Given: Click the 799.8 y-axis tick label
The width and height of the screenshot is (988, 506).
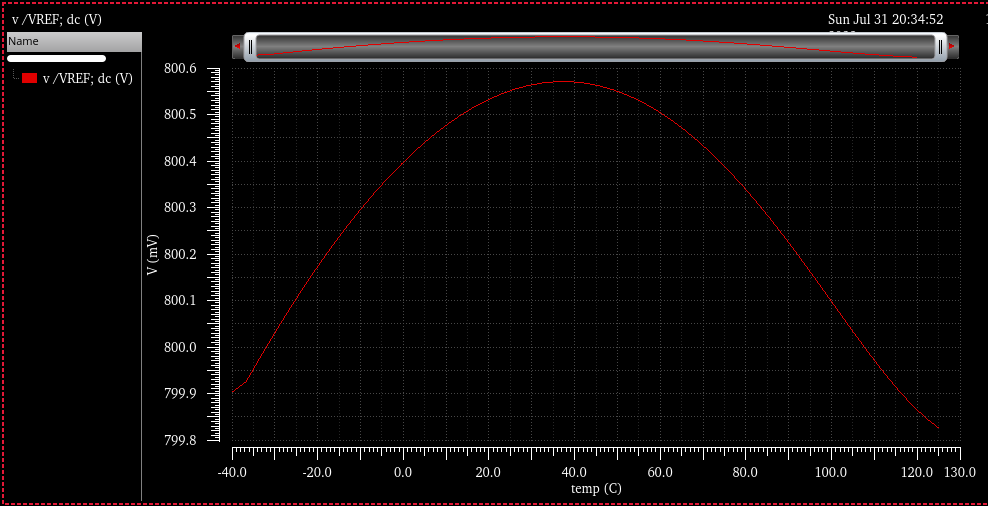Looking at the screenshot, I should tap(180, 440).
